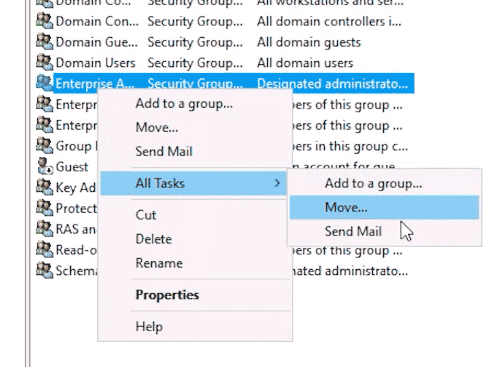Click the Enterprise A... group icon
Screen dimensions: 503x367
(x=44, y=83)
